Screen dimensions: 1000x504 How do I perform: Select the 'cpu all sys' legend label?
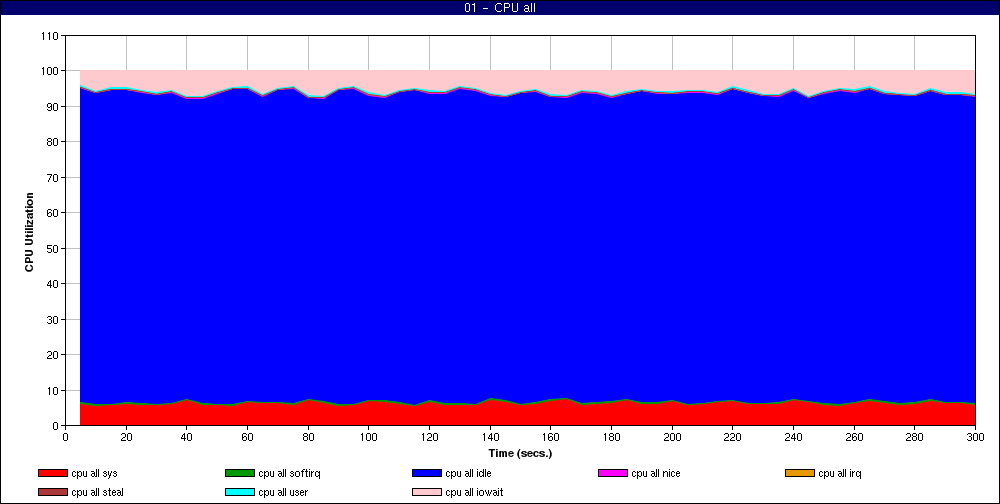coord(94,473)
